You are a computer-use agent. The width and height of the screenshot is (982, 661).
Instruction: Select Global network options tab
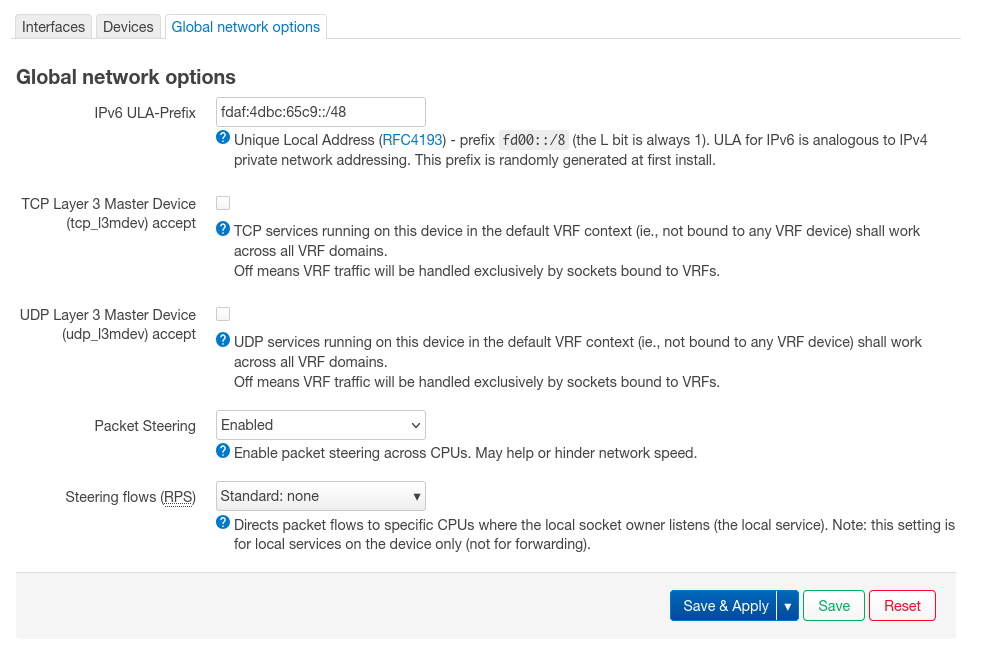click(x=246, y=27)
